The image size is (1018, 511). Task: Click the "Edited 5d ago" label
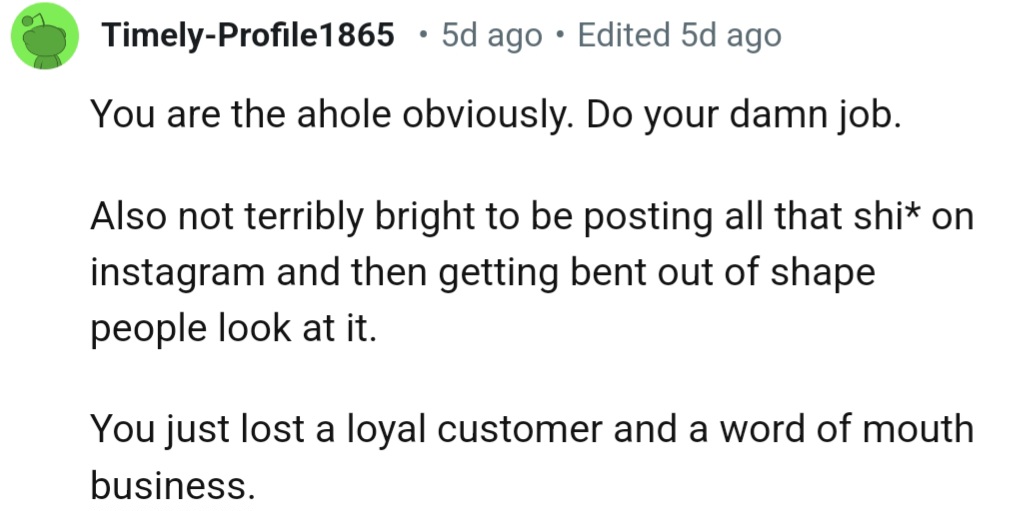(679, 36)
